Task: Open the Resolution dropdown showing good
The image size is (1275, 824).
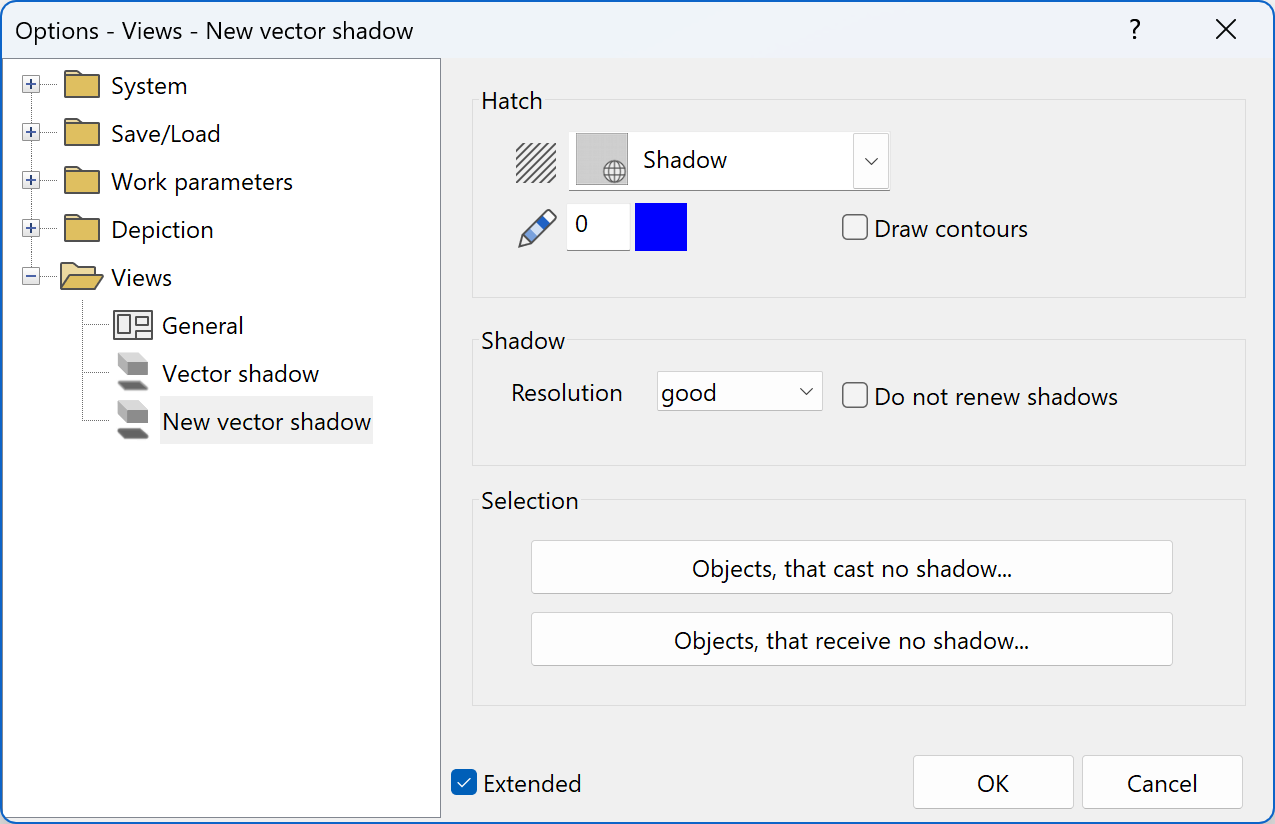Action: coord(739,391)
